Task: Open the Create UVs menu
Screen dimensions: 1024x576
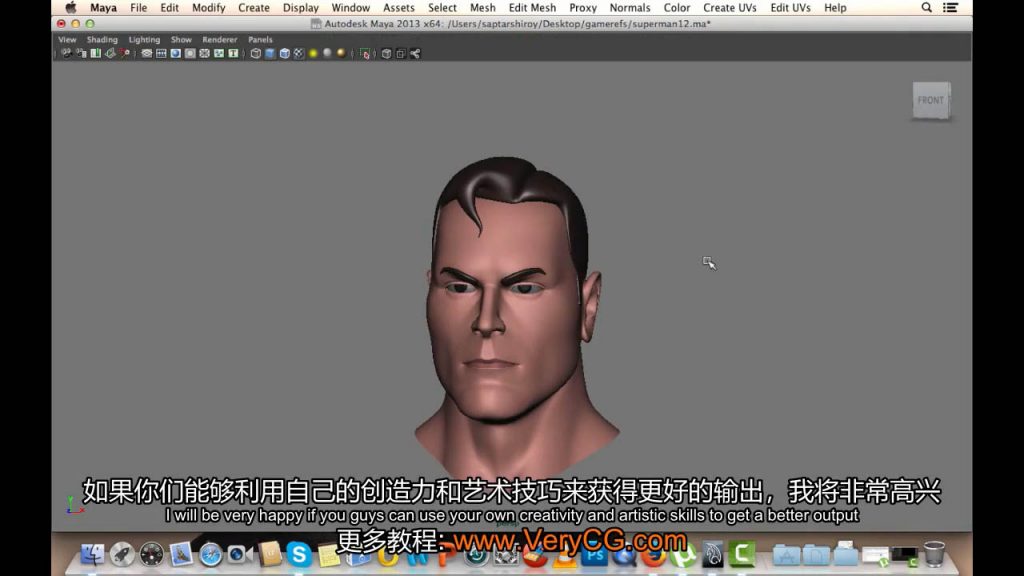Action: pyautogui.click(x=729, y=8)
